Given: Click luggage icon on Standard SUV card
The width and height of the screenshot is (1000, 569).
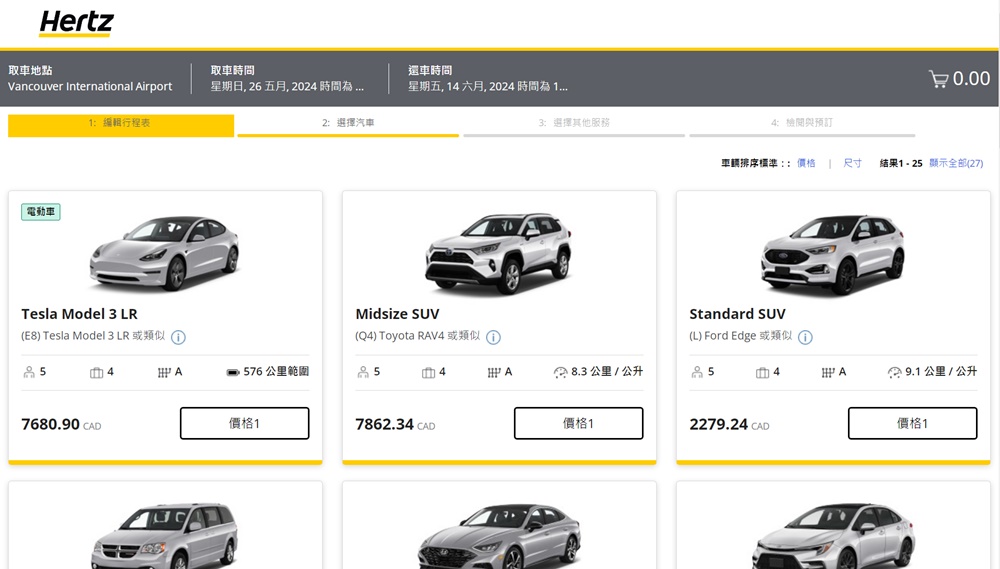Looking at the screenshot, I should pos(763,373).
